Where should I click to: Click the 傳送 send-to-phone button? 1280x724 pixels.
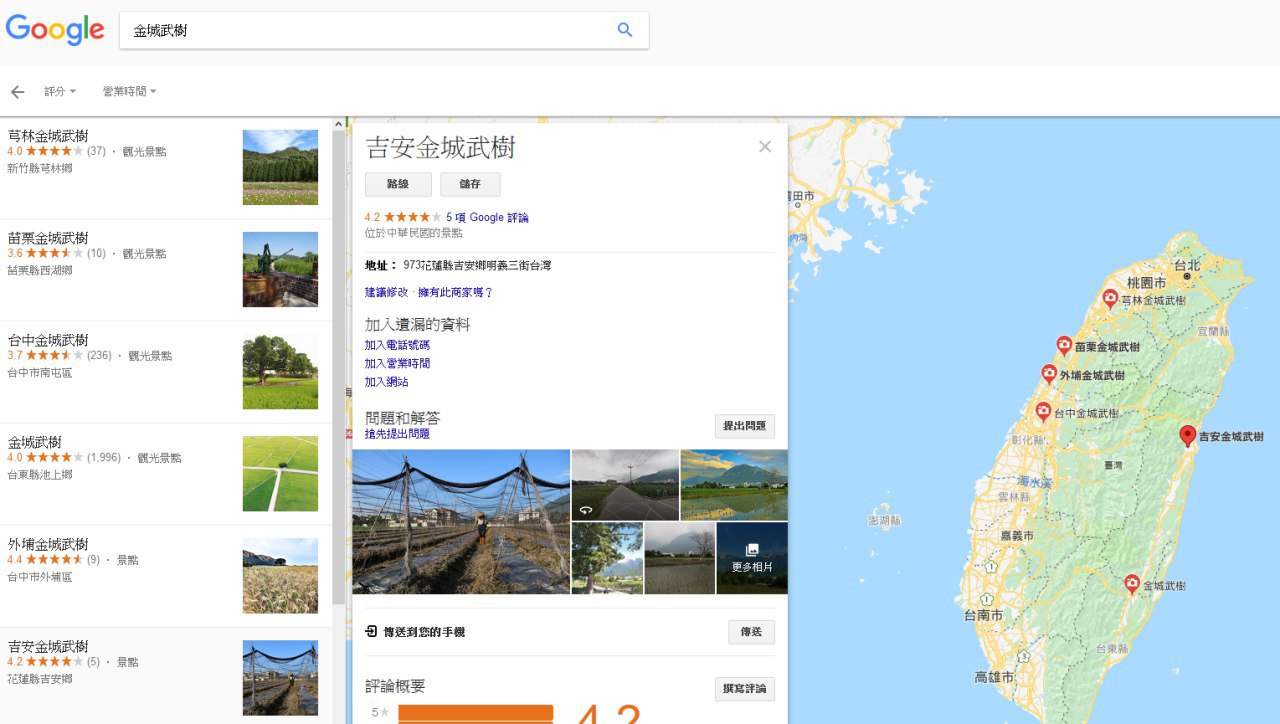tap(751, 632)
